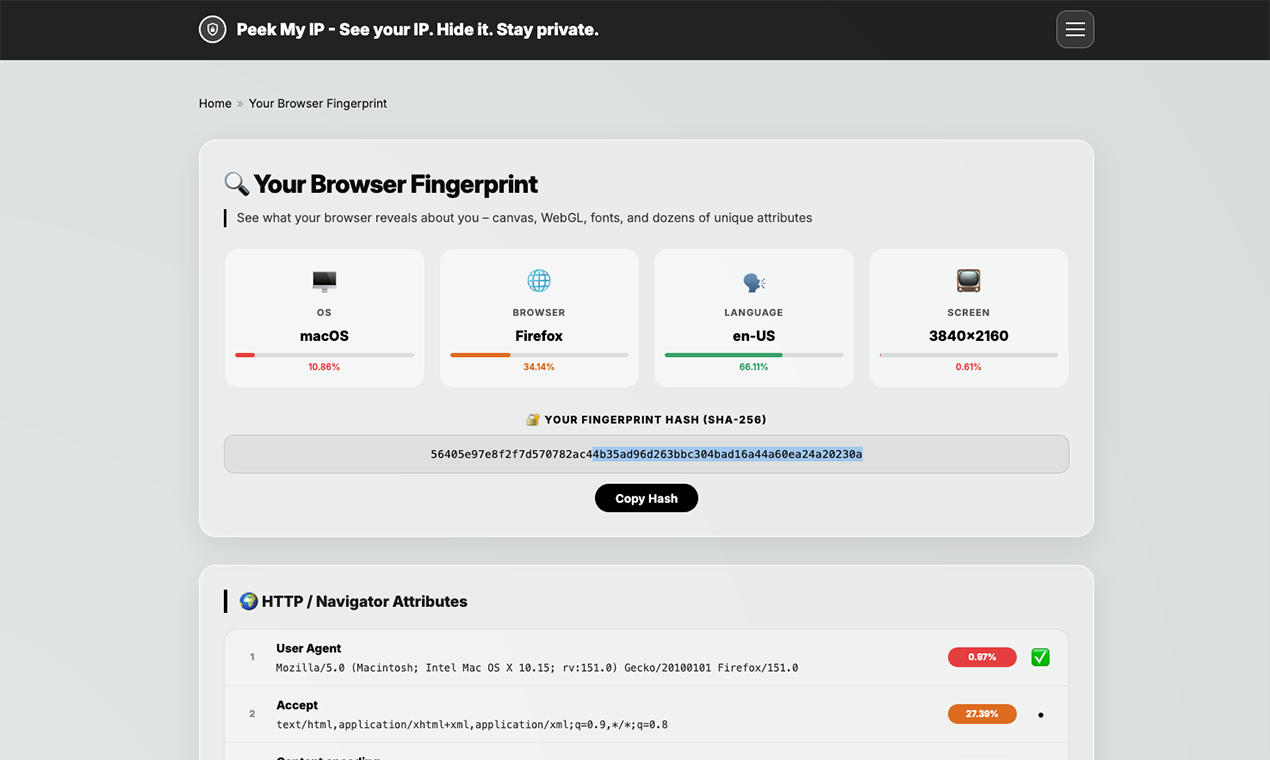Screen dimensions: 1270x760
Task: Click the globe icon on Browser card
Action: click(539, 281)
